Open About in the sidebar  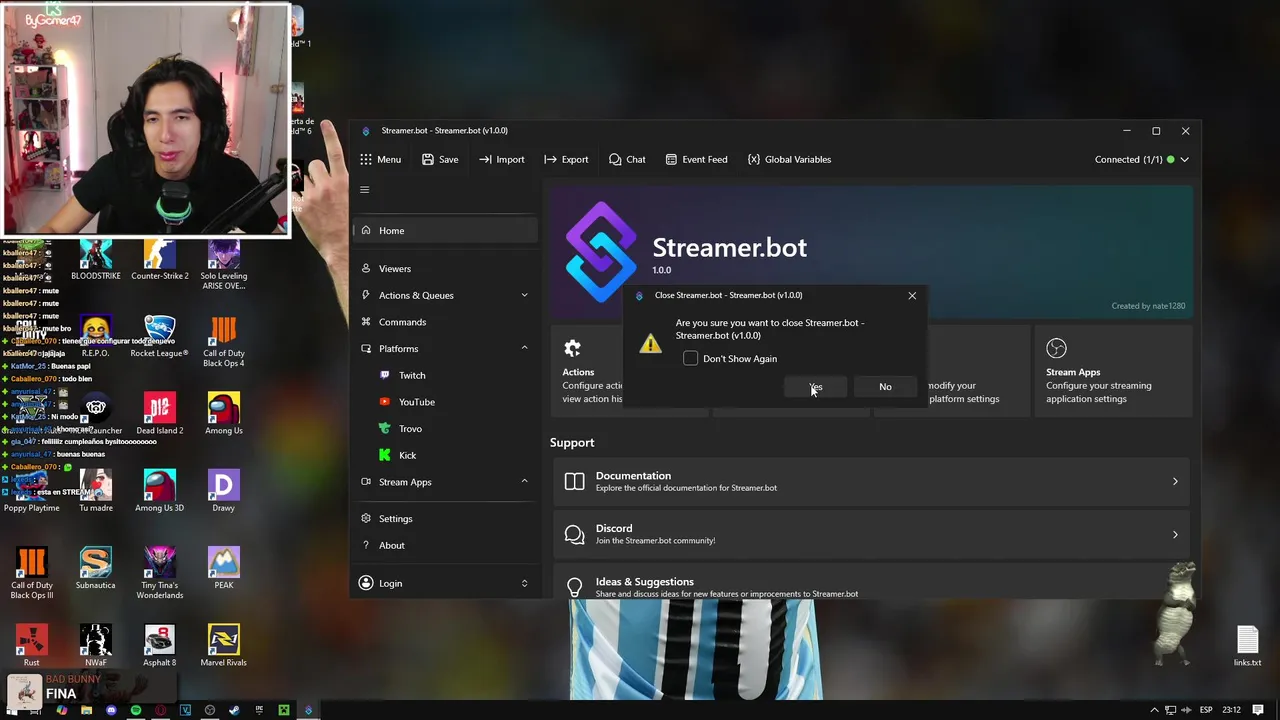tap(445, 545)
